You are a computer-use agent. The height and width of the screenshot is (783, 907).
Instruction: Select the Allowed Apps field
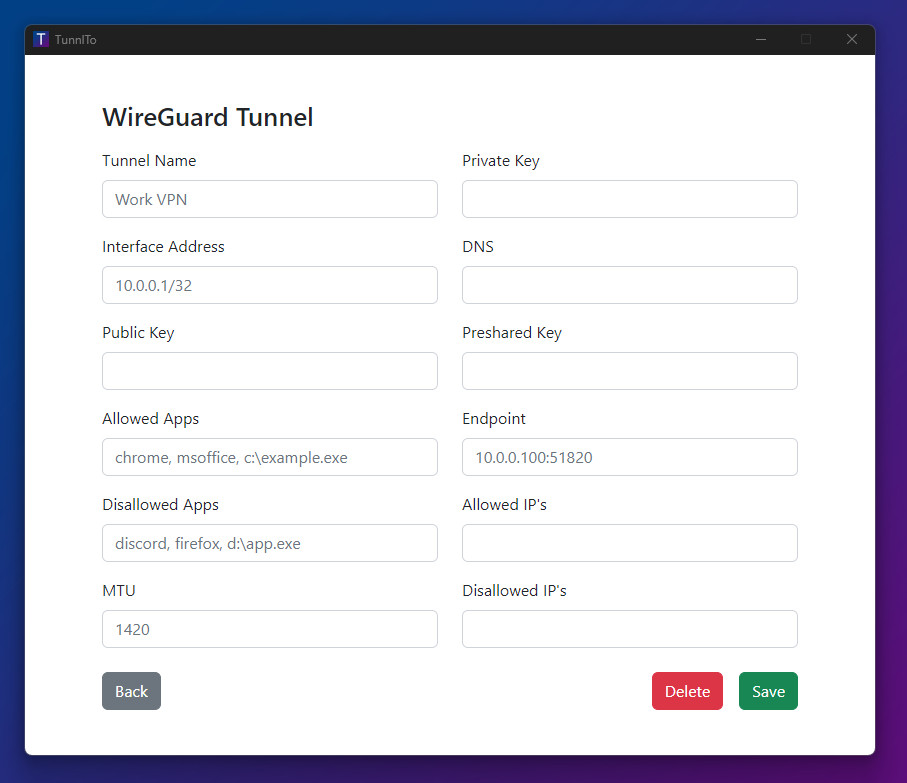270,457
